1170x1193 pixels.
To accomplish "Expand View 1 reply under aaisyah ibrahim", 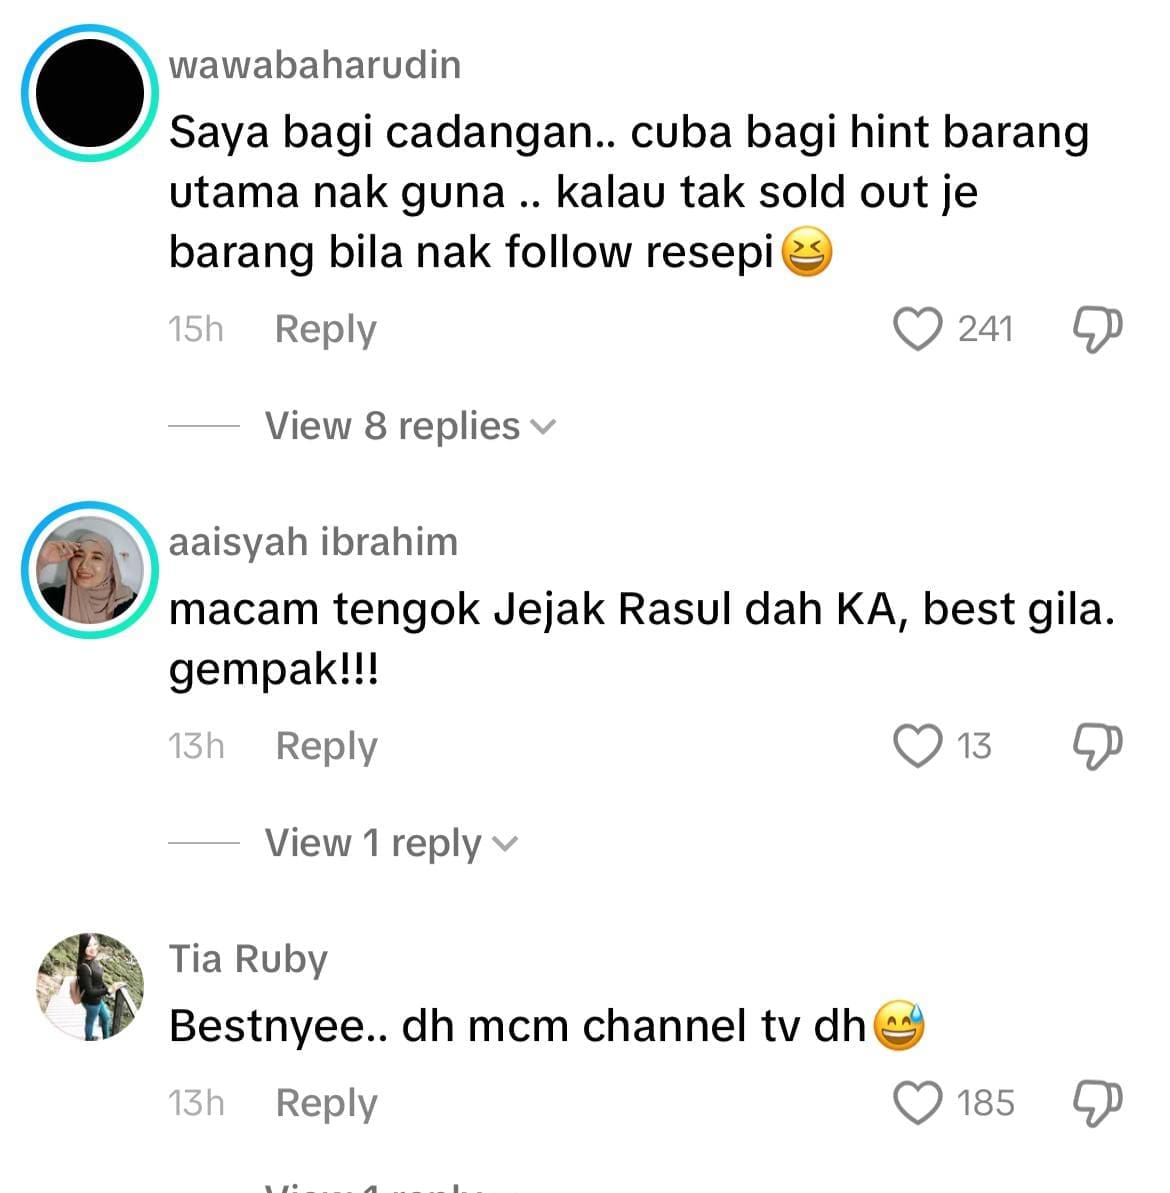I will click(x=391, y=843).
